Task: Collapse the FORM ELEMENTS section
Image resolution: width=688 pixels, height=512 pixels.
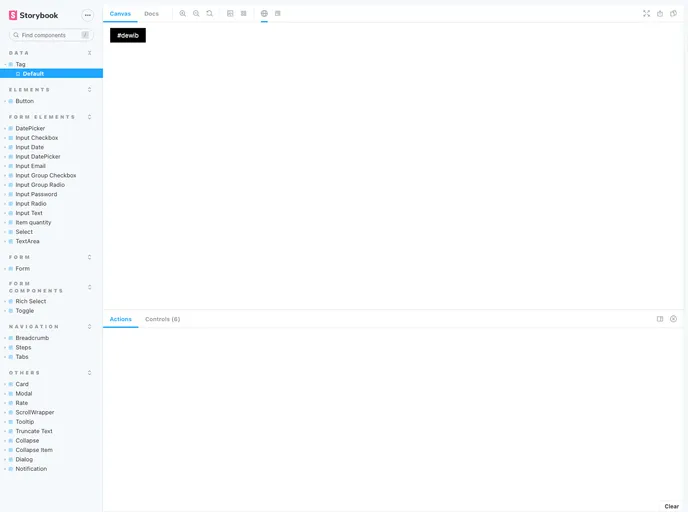Action: [90, 117]
